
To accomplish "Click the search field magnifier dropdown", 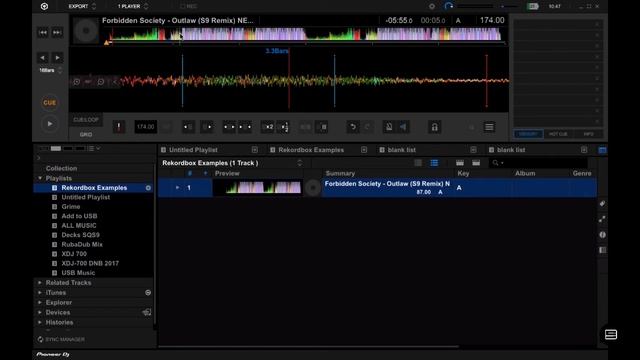I will pyautogui.click(x=497, y=163).
